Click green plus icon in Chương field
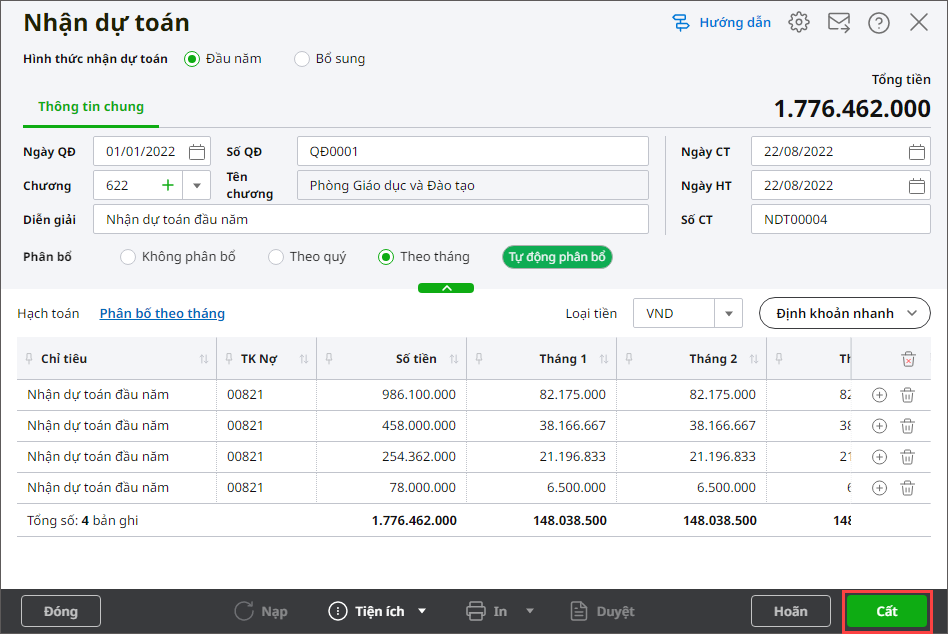Viewport: 948px width, 634px height. [167, 185]
